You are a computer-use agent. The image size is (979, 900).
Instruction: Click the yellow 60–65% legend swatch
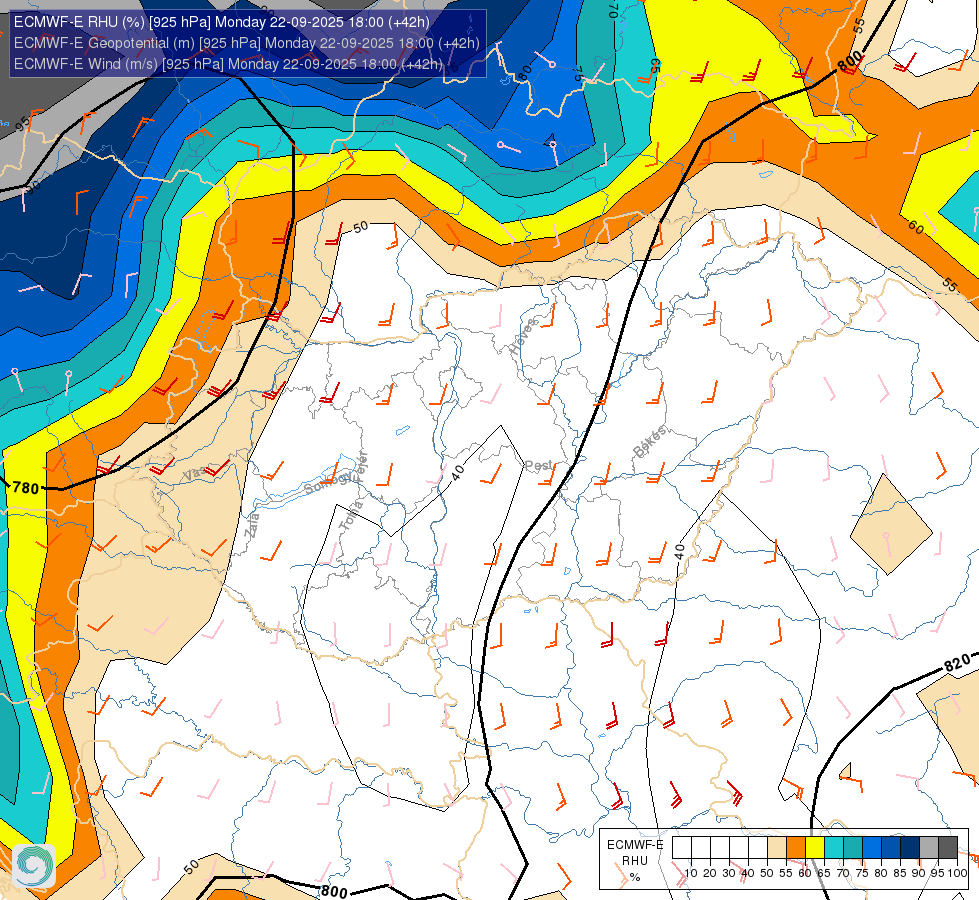click(x=815, y=848)
